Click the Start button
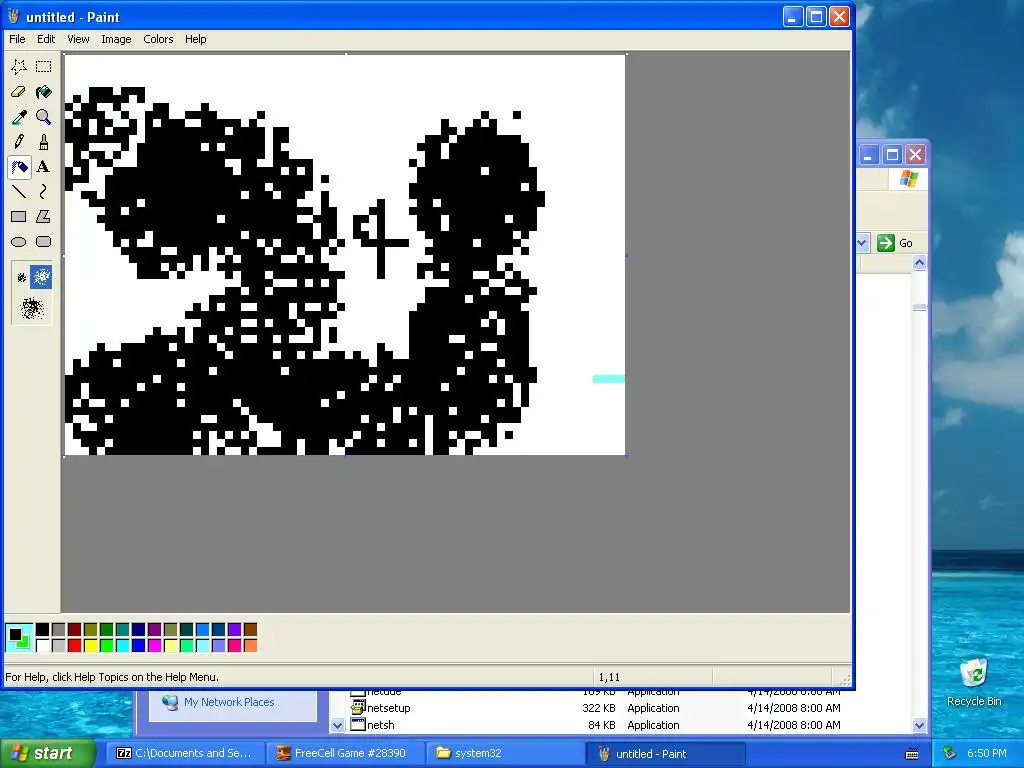Image resolution: width=1024 pixels, height=768 pixels. pyautogui.click(x=48, y=753)
